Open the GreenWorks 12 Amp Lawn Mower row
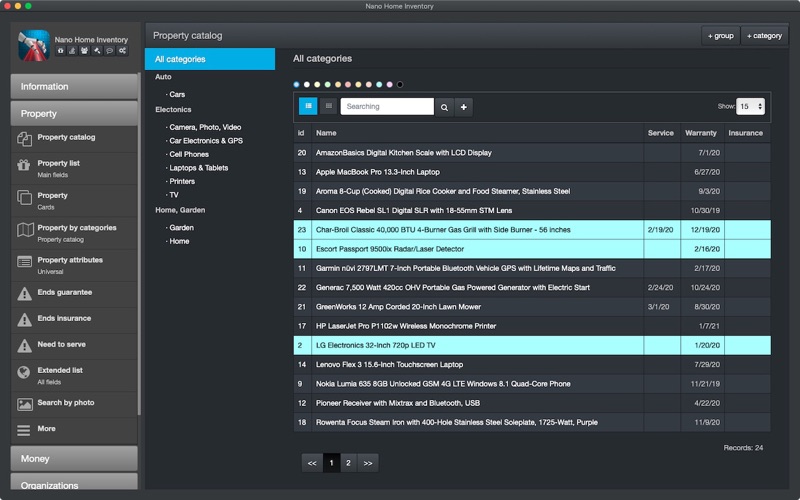The height and width of the screenshot is (500, 800). point(532,307)
